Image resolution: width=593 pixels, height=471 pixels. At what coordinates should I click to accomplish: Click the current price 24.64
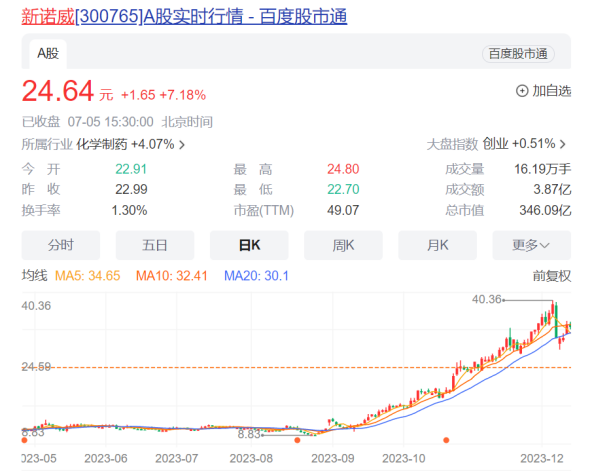click(x=58, y=91)
